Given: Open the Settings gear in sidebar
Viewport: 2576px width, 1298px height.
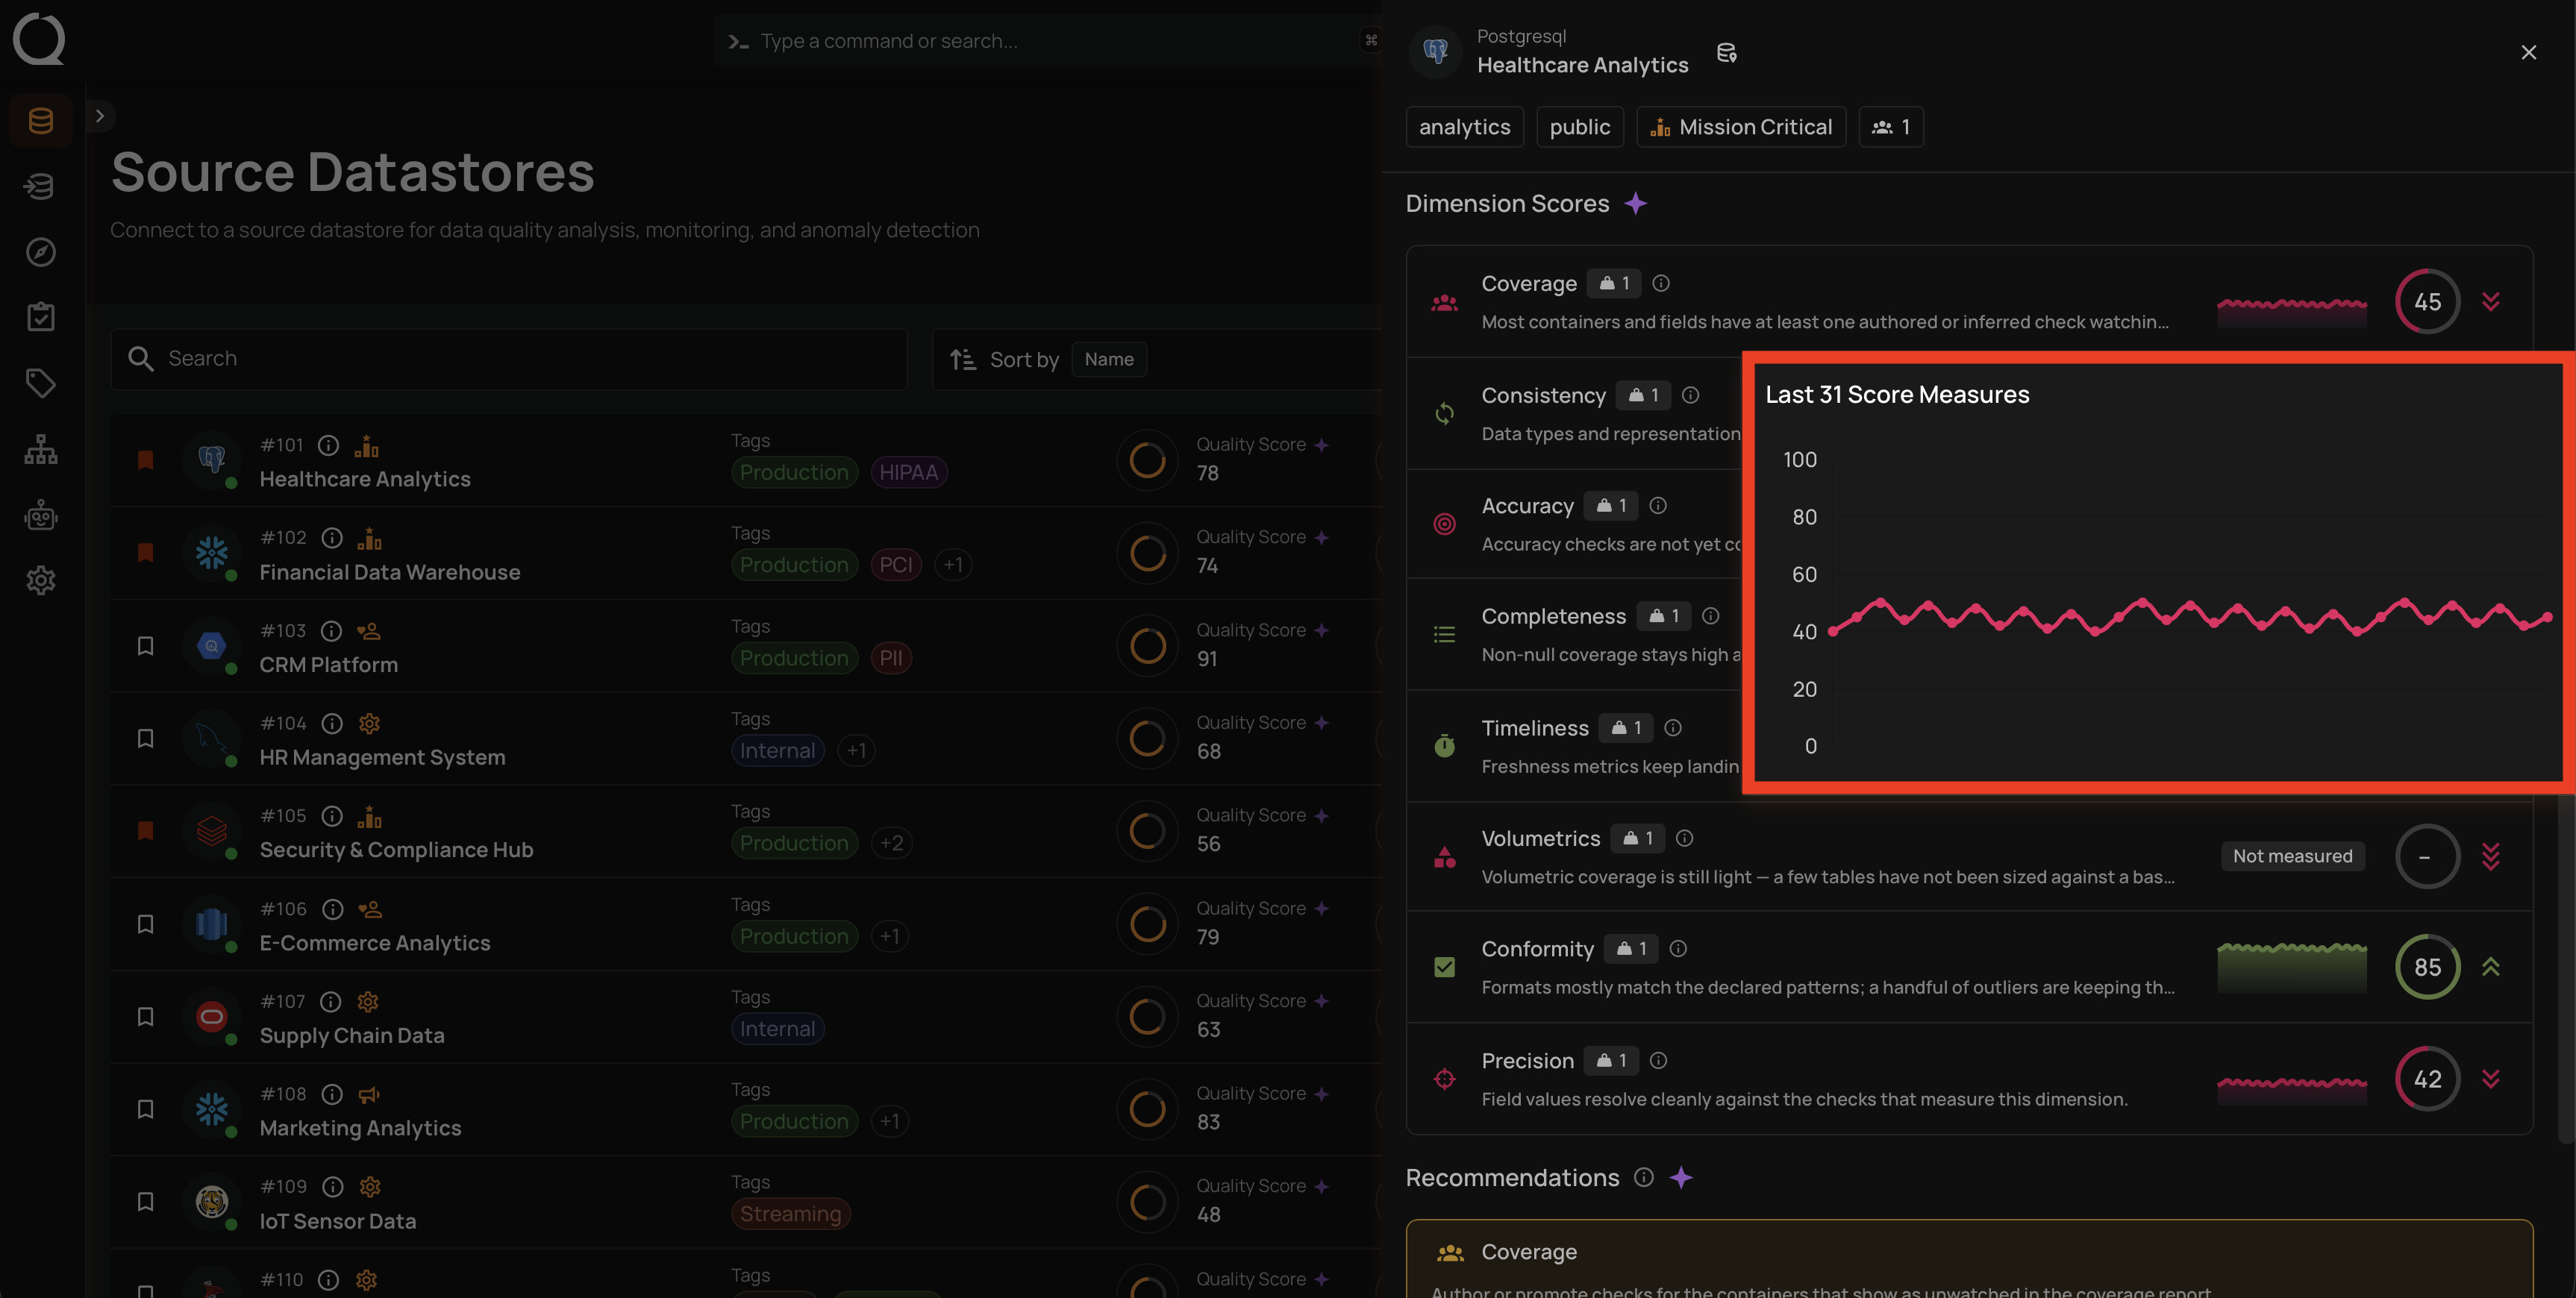Looking at the screenshot, I should tap(41, 580).
